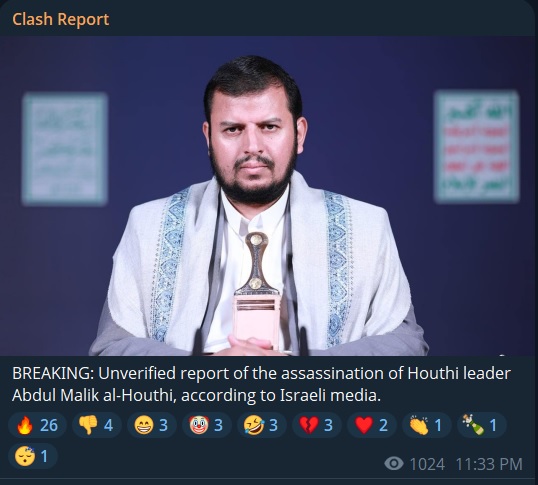Open the Clash Report channel name
The height and width of the screenshot is (485, 538).
coord(61,19)
